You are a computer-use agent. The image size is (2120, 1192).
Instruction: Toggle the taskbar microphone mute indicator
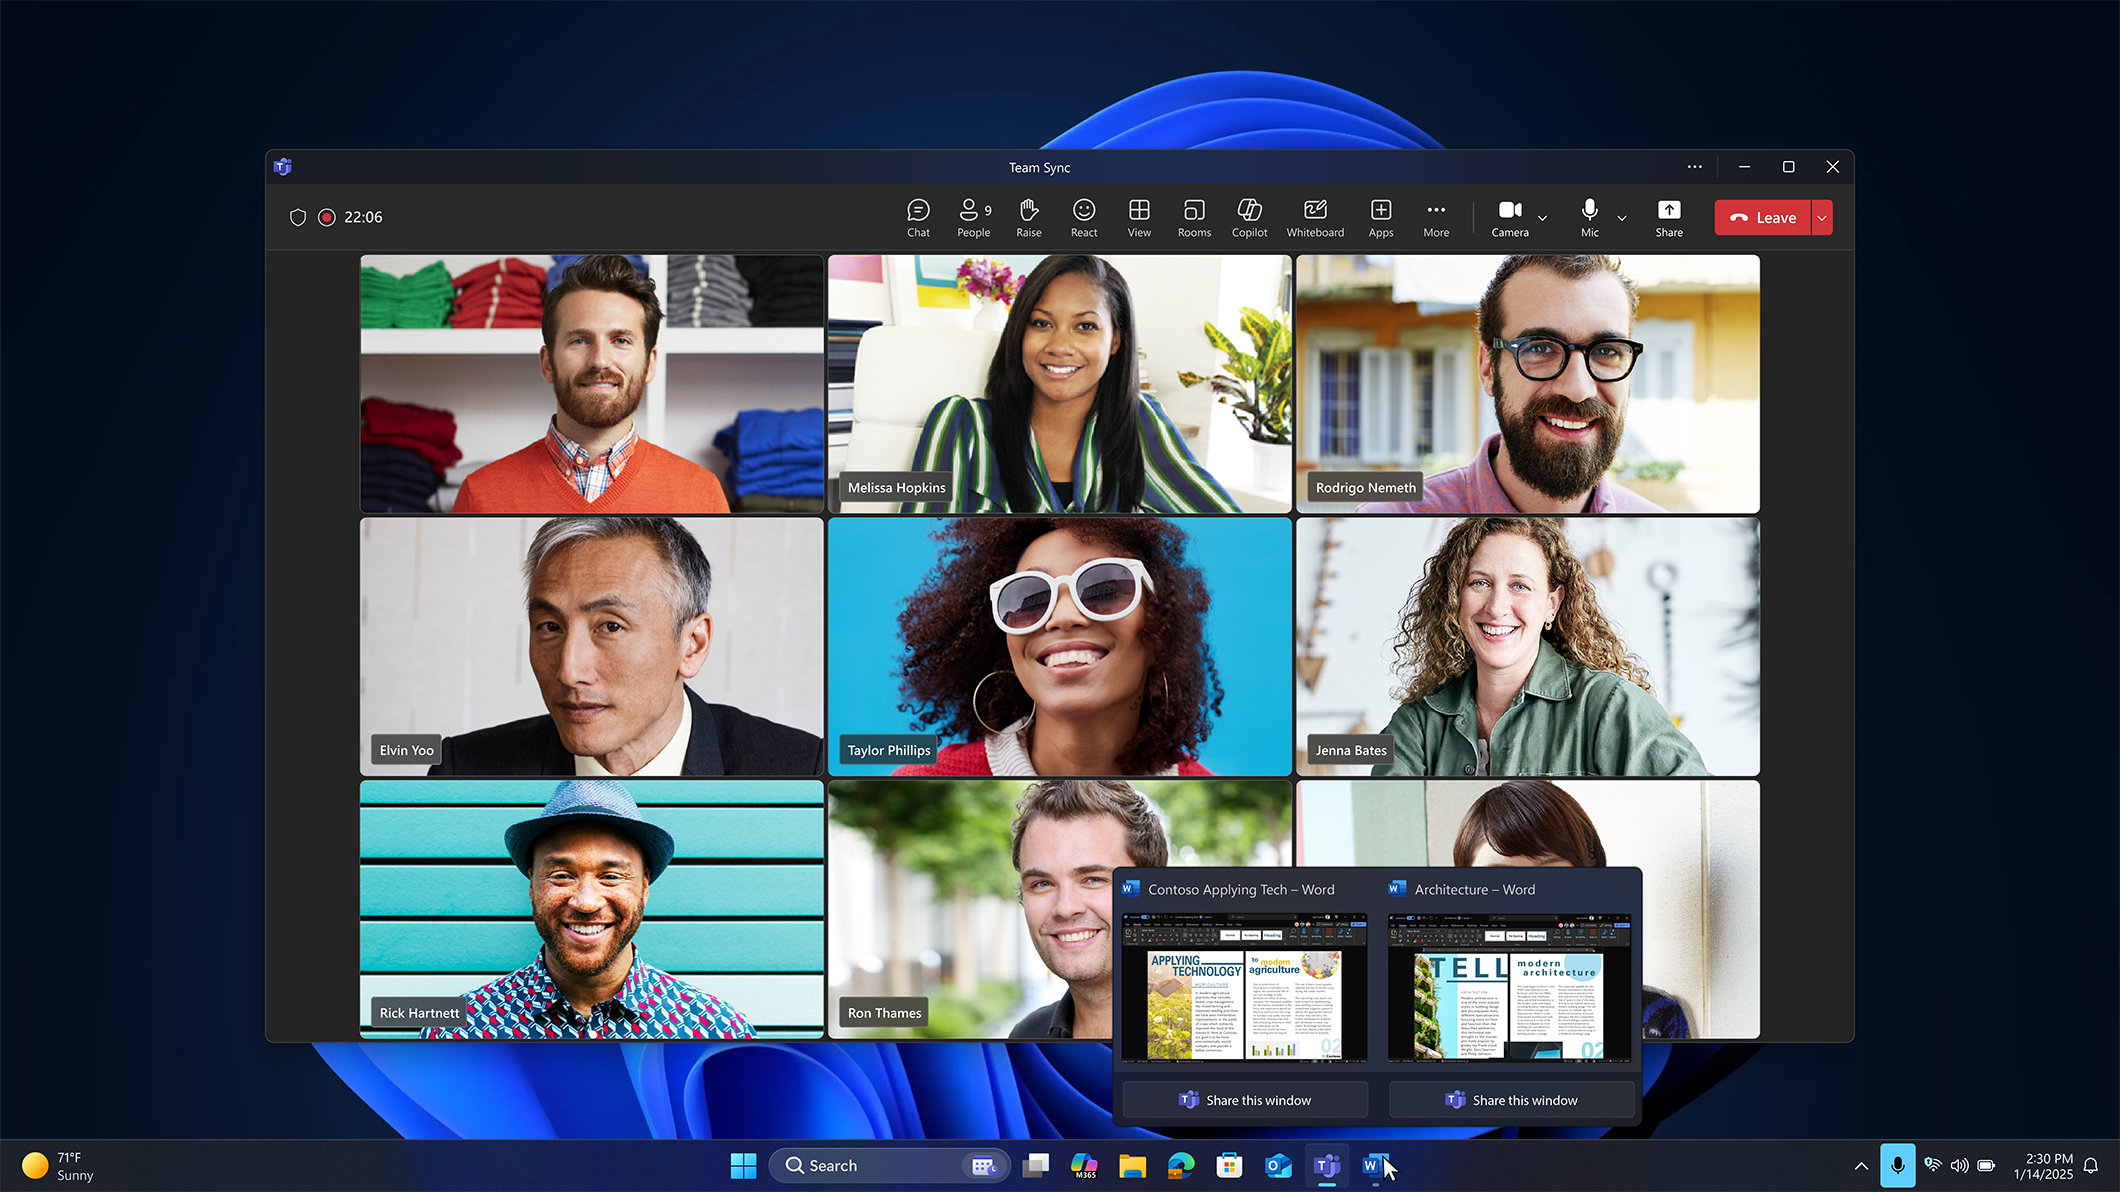point(1897,1166)
